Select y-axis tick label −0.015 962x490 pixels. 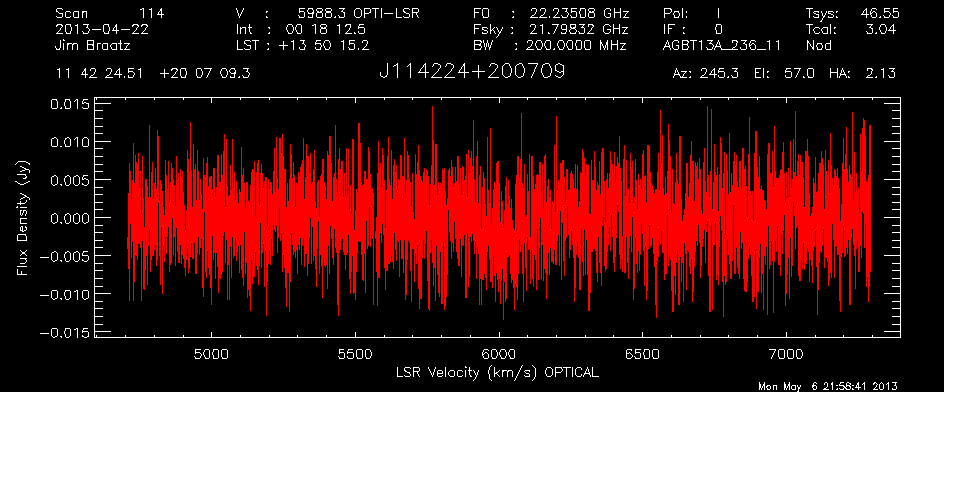(64, 333)
